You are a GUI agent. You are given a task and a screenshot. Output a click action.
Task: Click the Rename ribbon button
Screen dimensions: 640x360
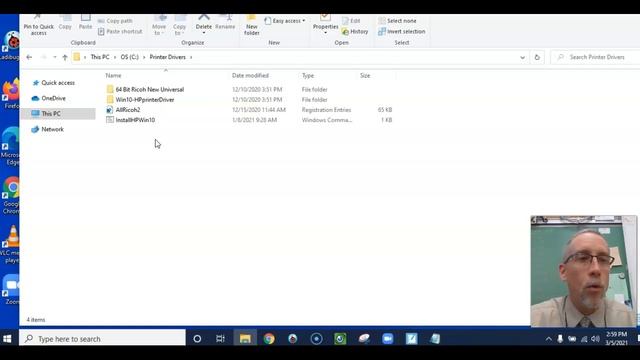(225, 23)
